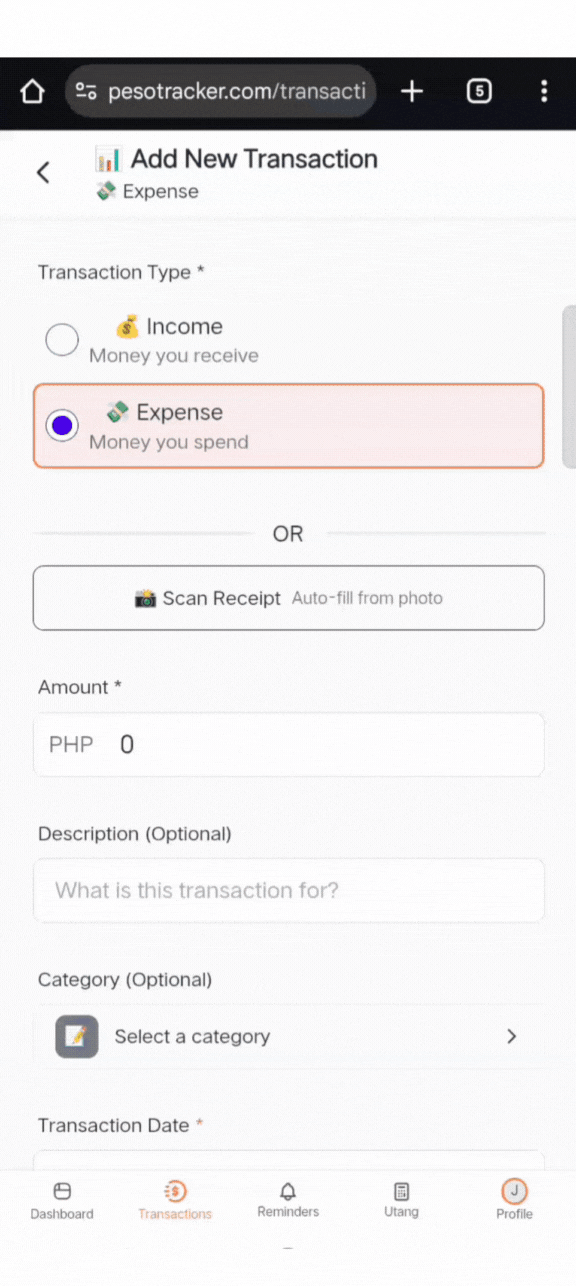576x1286 pixels.
Task: Expand Select a category with the chevron
Action: (511, 1037)
